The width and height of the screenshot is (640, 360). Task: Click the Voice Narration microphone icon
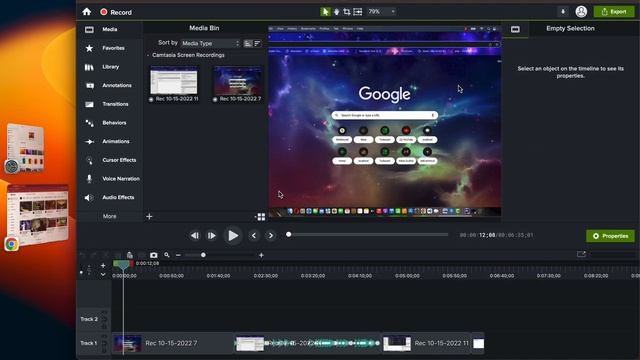(89, 179)
